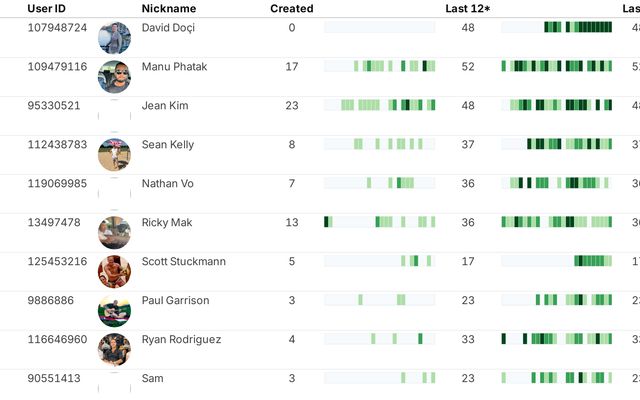
Task: Open the Nathan Vo nickname entry
Action: tap(167, 184)
